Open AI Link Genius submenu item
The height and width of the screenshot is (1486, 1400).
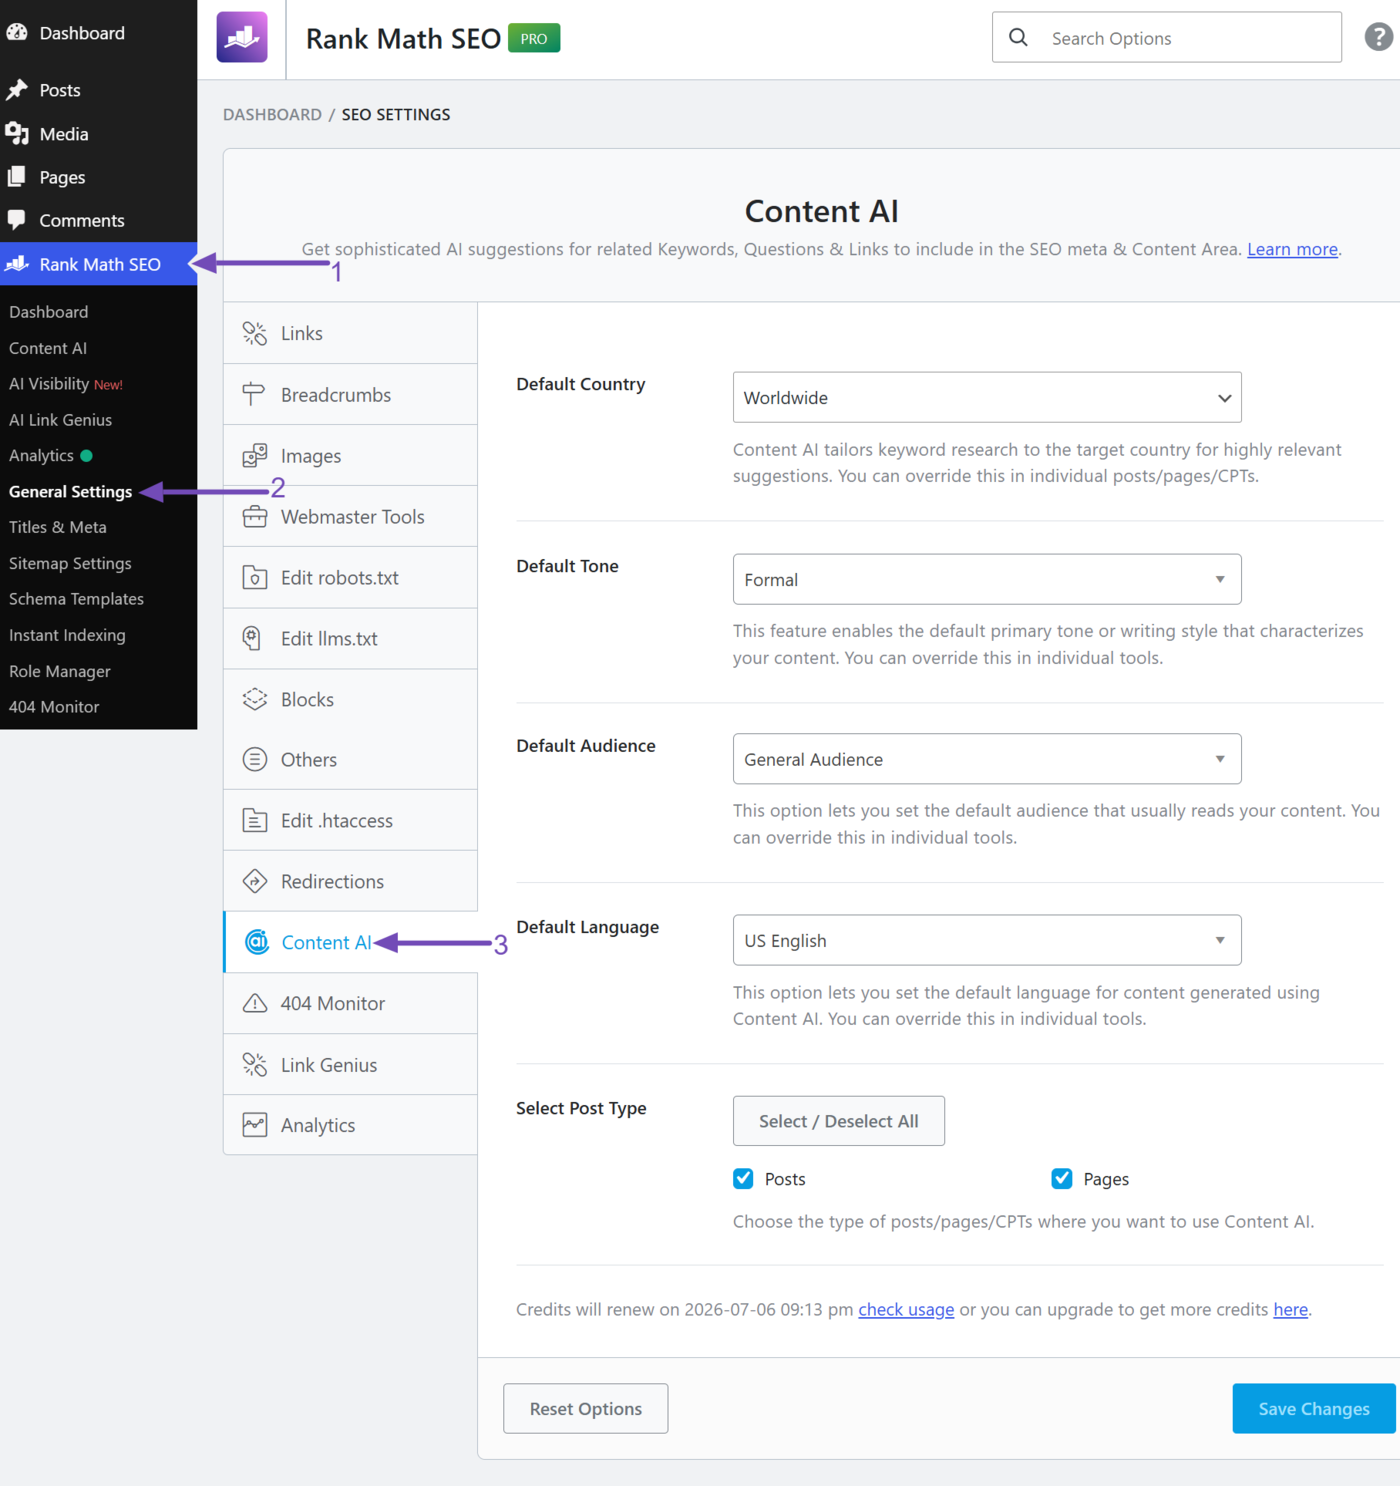coord(60,420)
